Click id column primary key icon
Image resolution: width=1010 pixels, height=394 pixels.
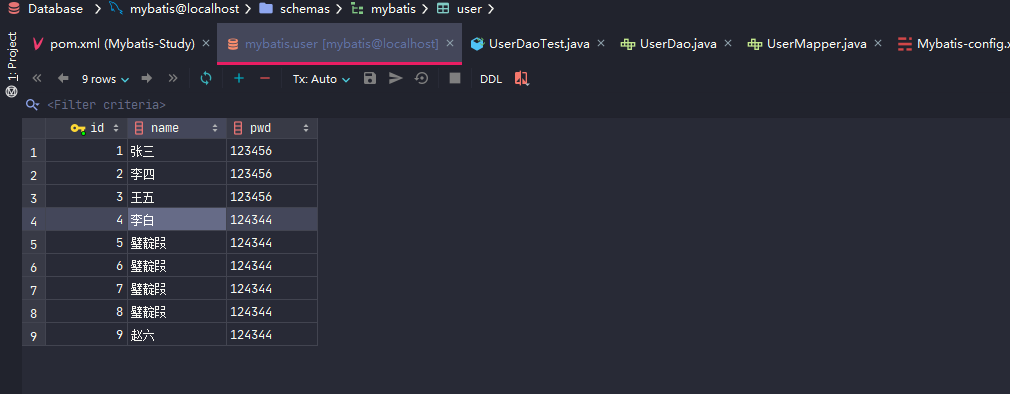[x=78, y=128]
